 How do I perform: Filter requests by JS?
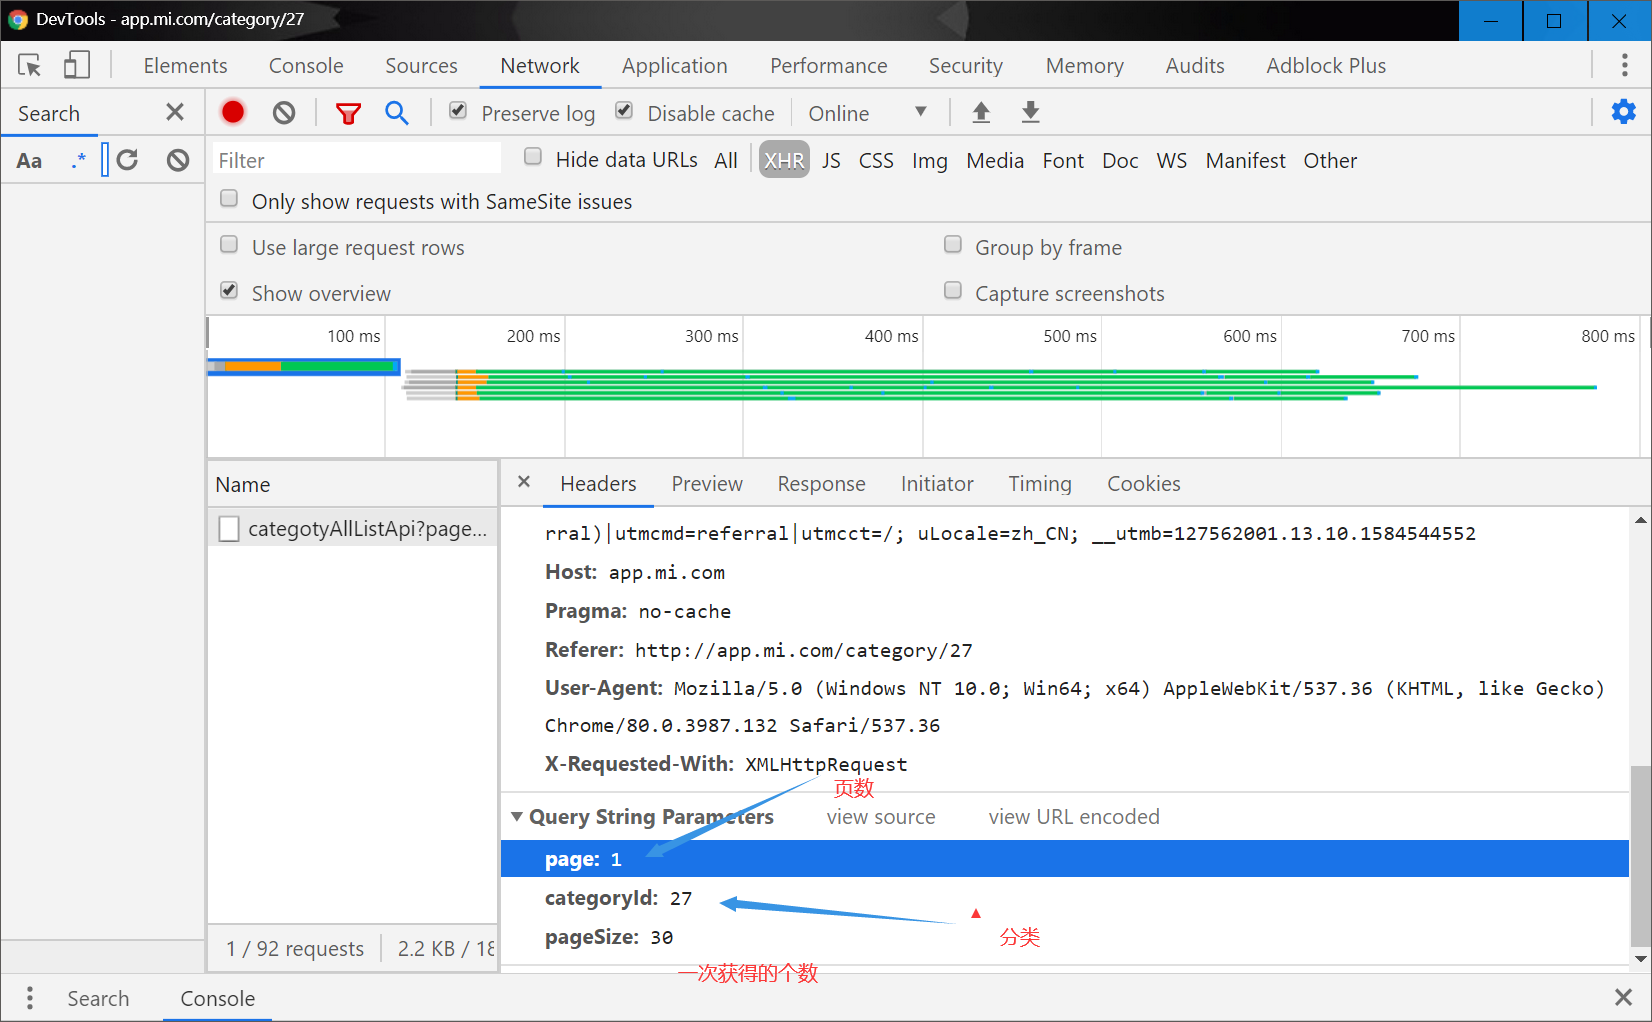coord(831,161)
